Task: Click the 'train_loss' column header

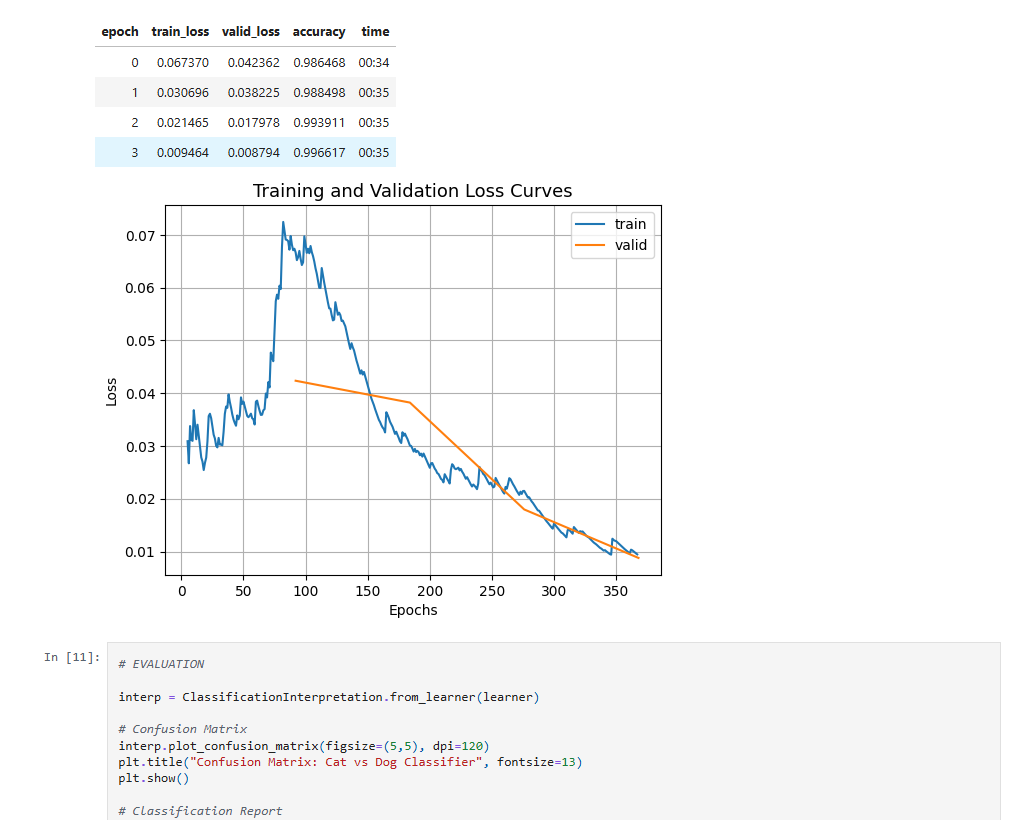Action: tap(180, 32)
